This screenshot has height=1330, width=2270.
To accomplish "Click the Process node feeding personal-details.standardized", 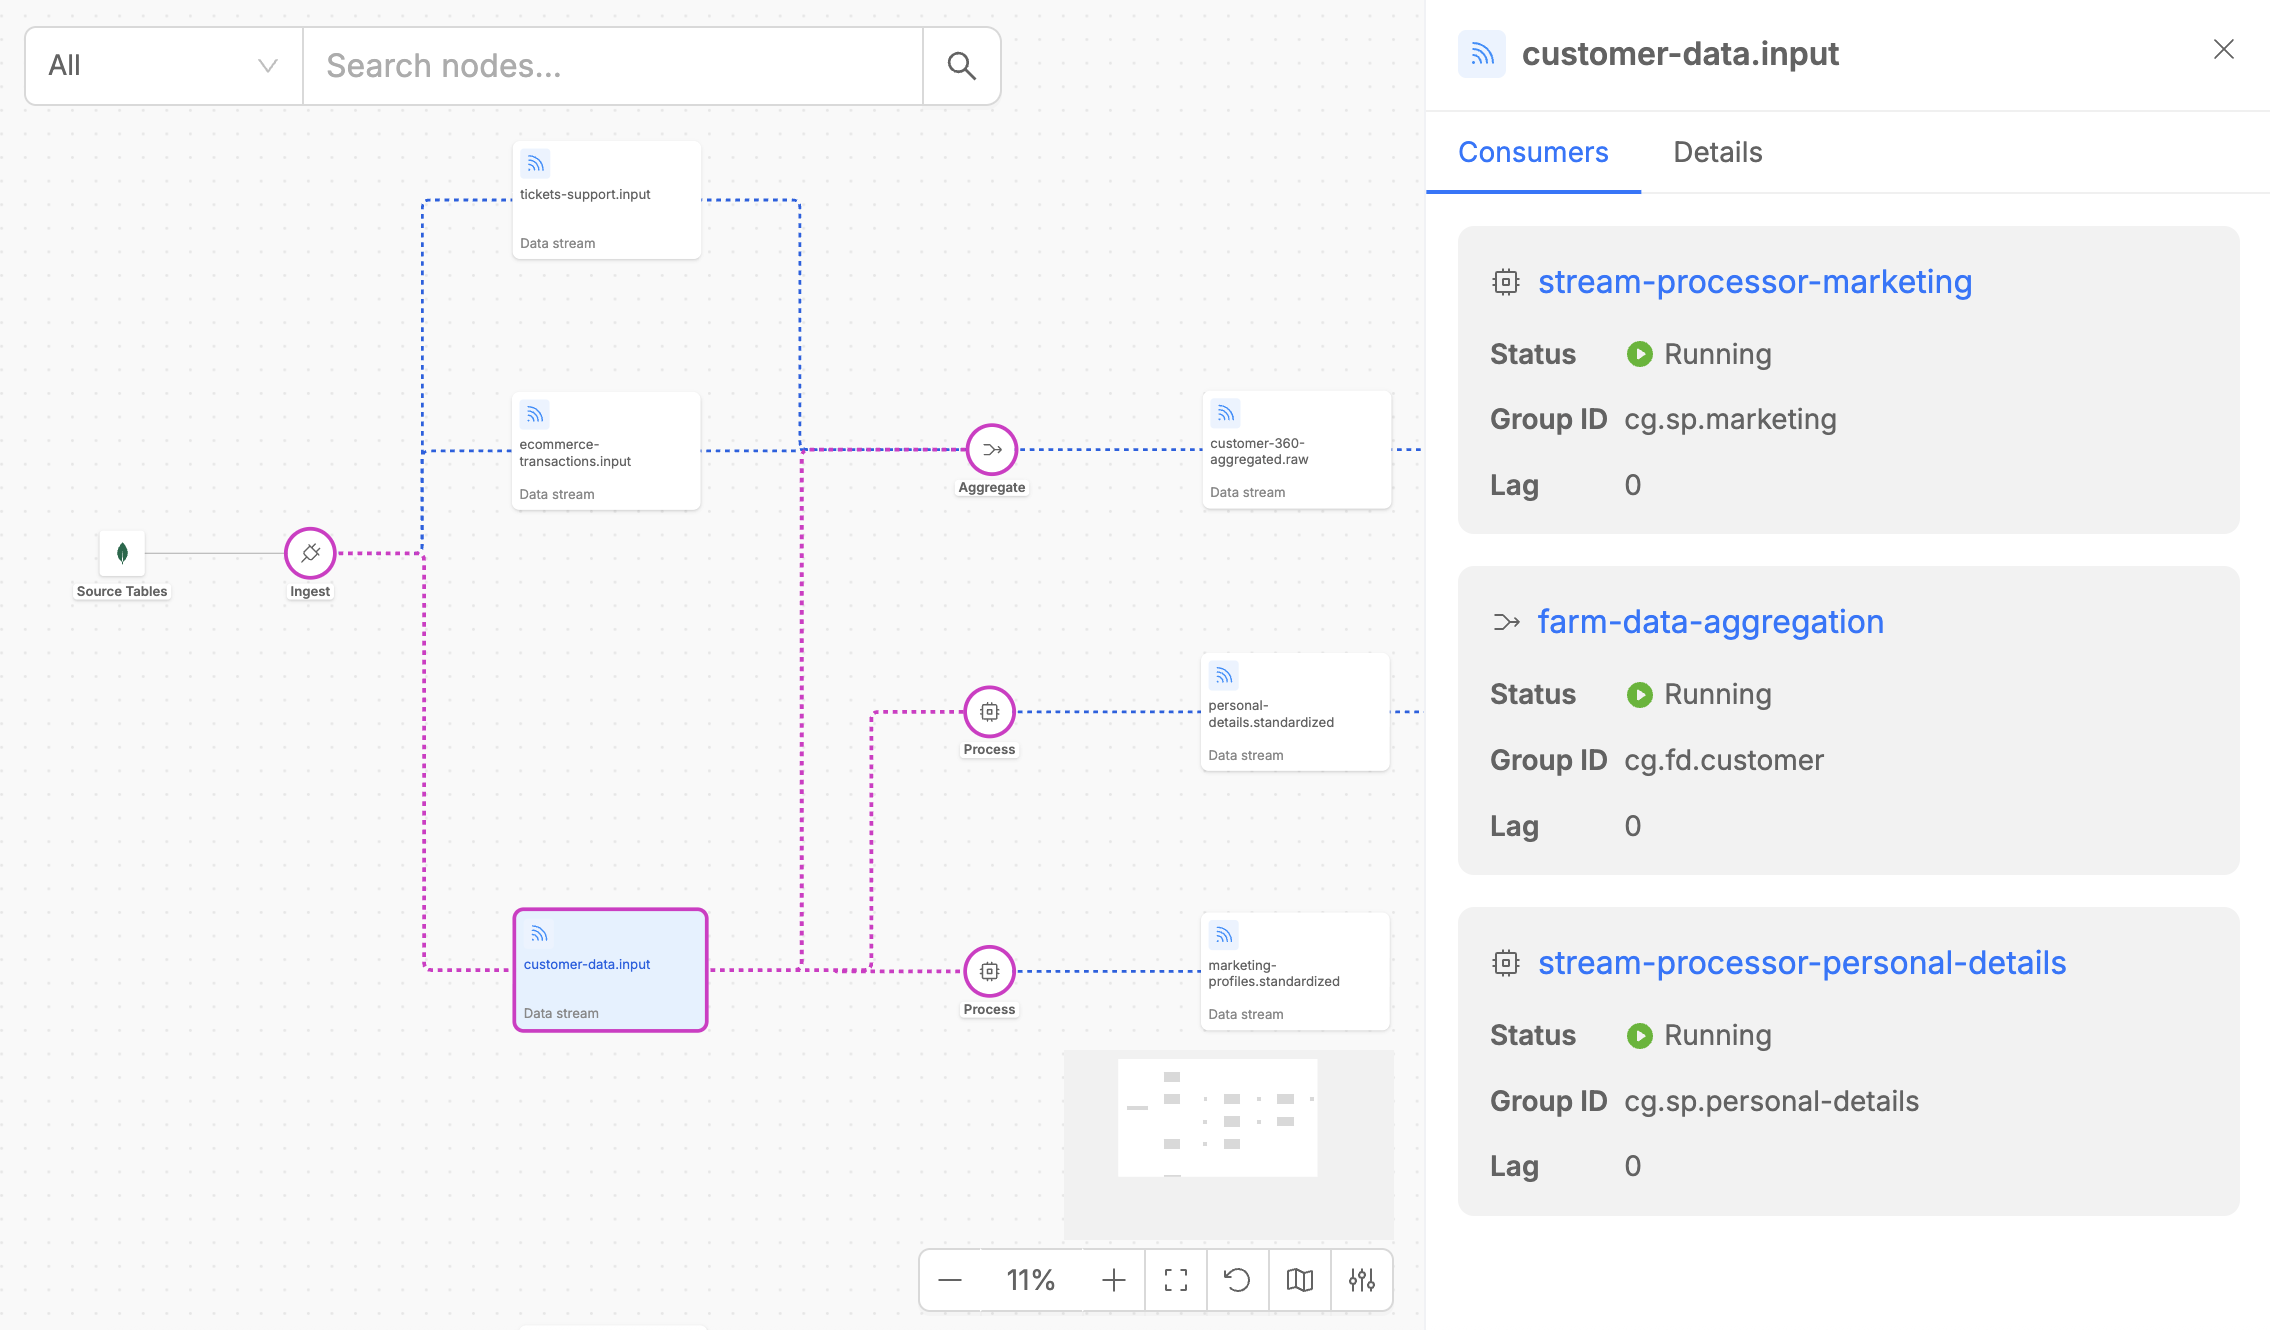I will point(988,710).
